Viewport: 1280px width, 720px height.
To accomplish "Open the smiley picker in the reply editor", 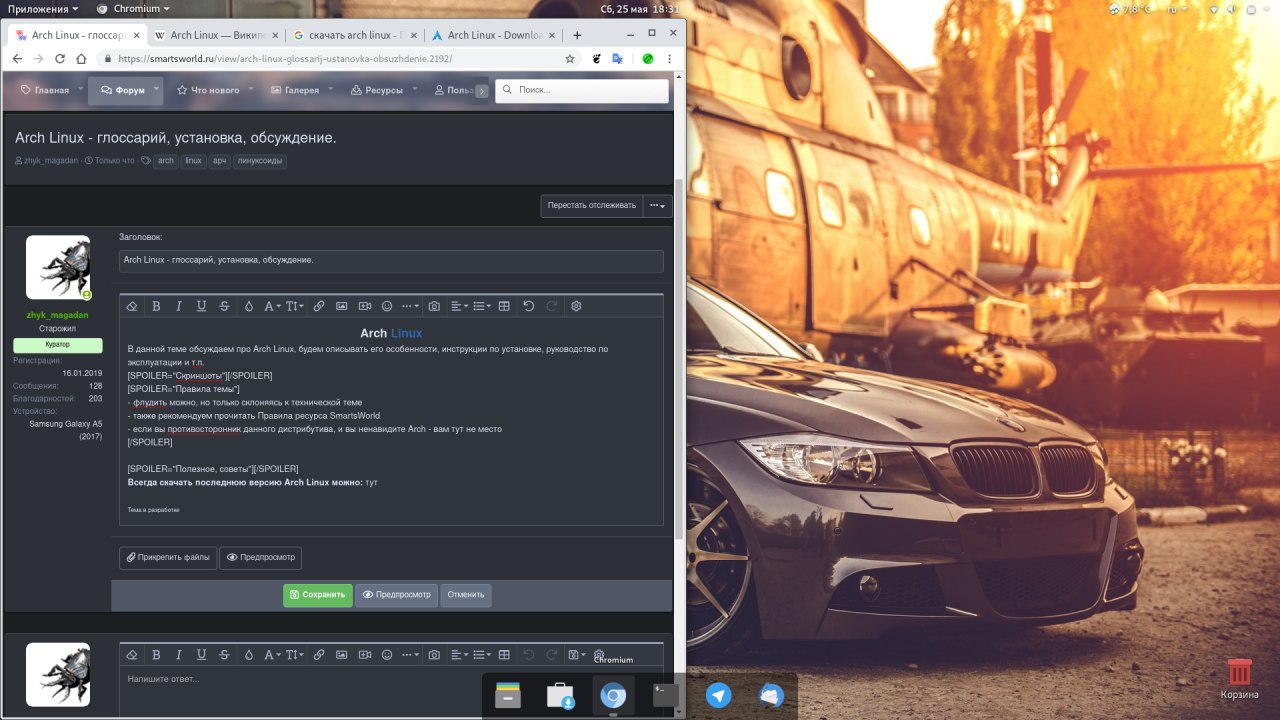I will 387,655.
